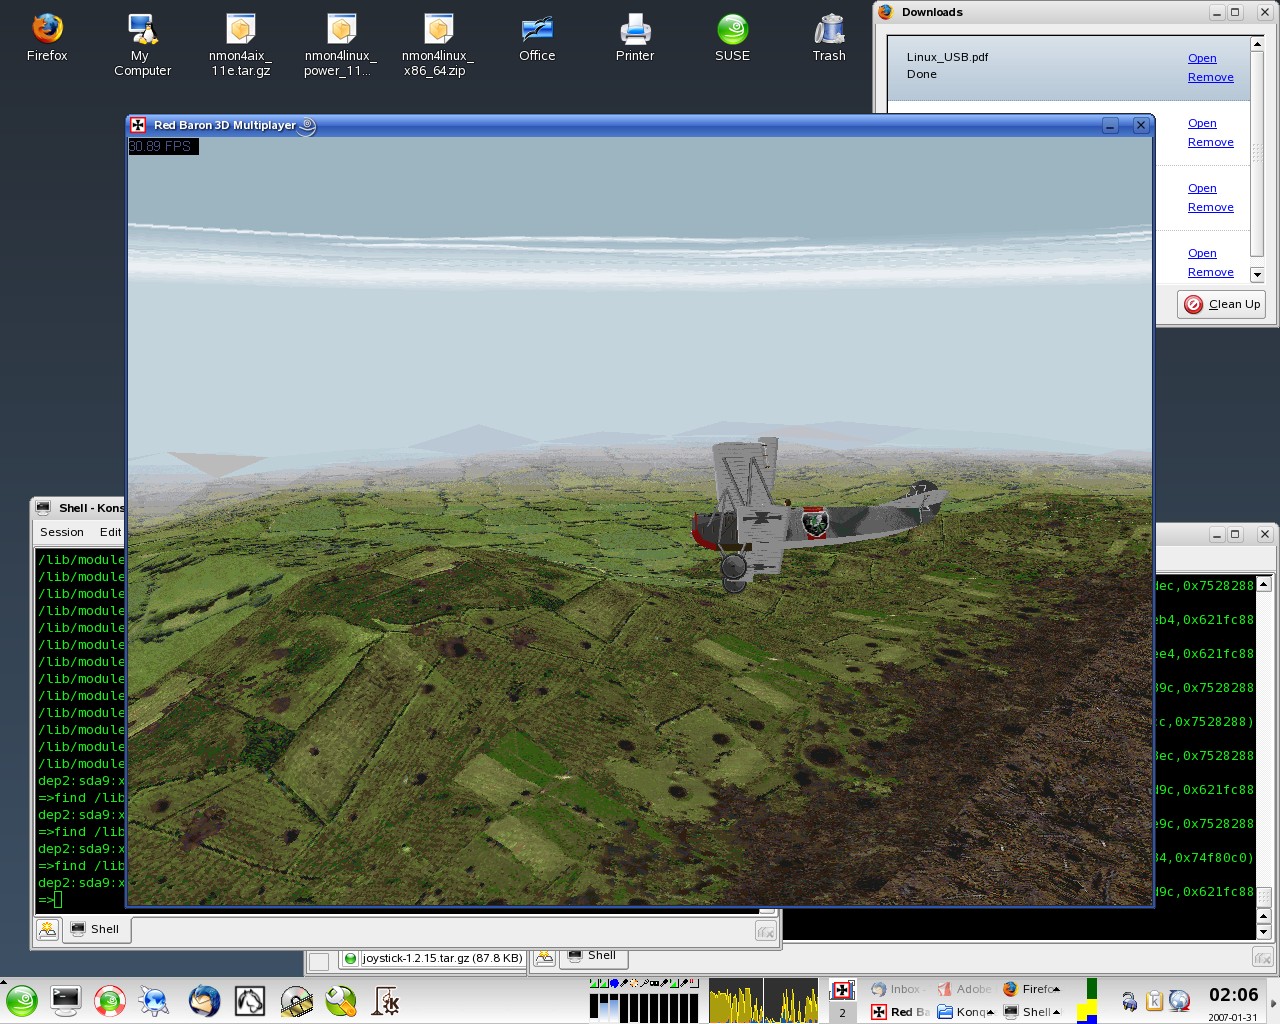Hide the panel using right edge arrow
This screenshot has height=1024, width=1280.
coord(1273,1002)
